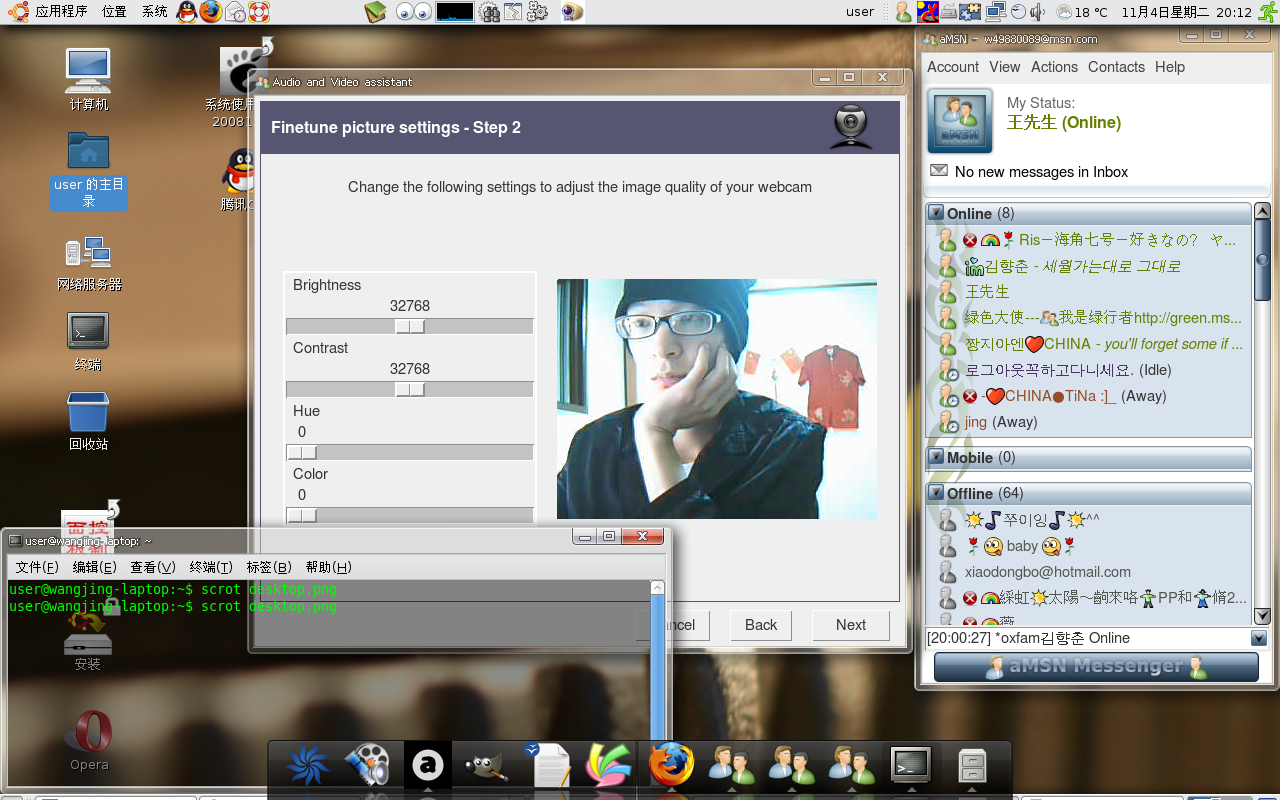Click the aMSN Messenger banner button
This screenshot has width=1280, height=800.
coord(1096,667)
